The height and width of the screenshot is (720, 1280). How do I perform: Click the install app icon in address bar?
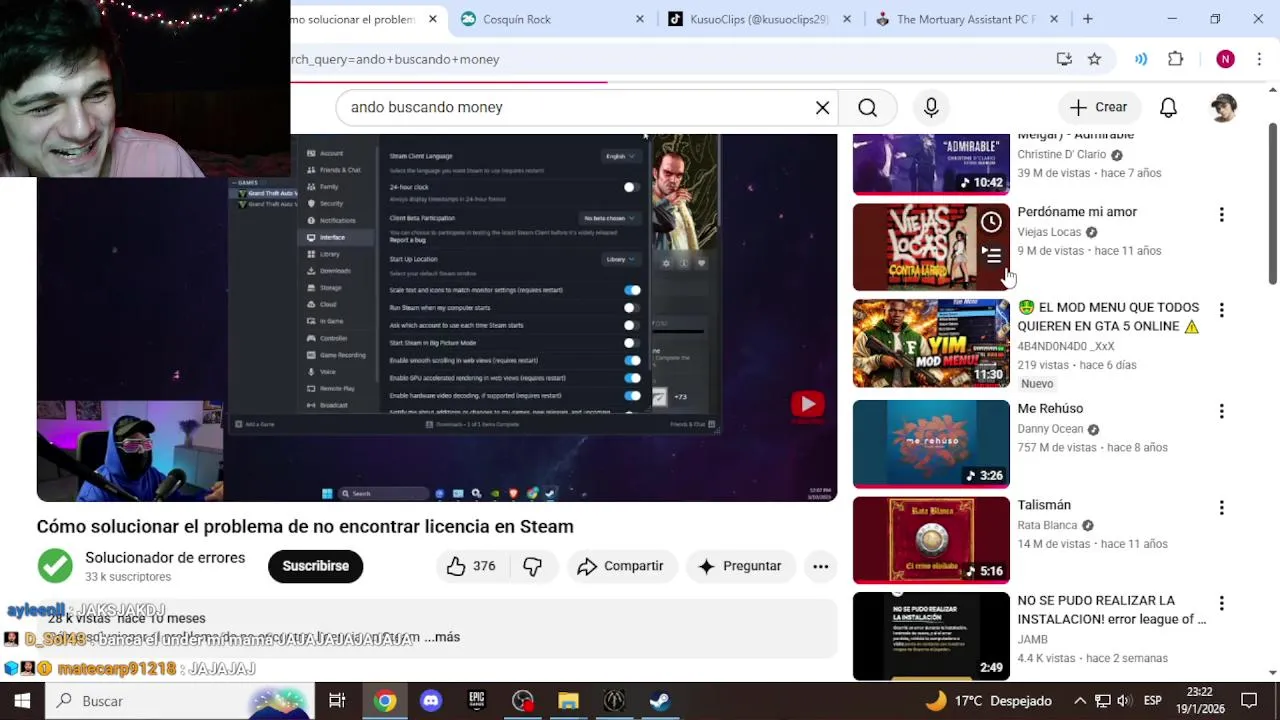[x=1064, y=59]
